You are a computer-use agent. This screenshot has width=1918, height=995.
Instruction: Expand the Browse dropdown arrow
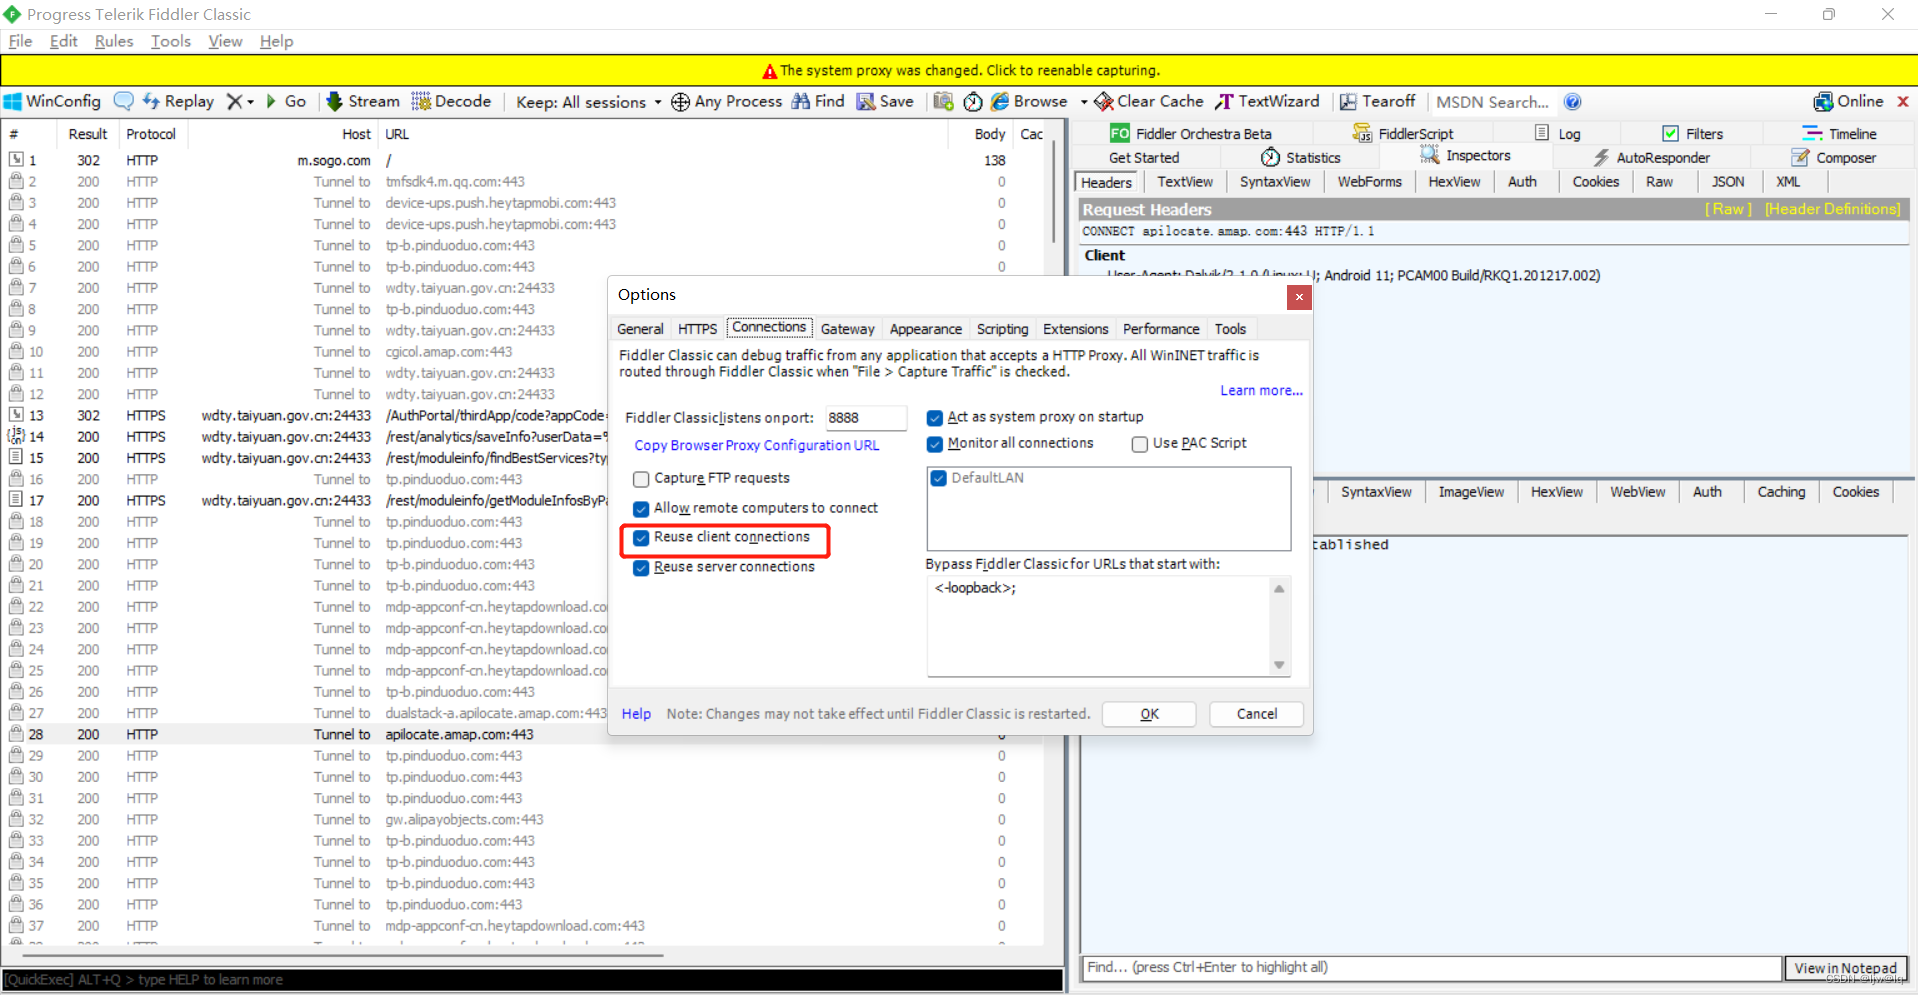(x=1083, y=102)
